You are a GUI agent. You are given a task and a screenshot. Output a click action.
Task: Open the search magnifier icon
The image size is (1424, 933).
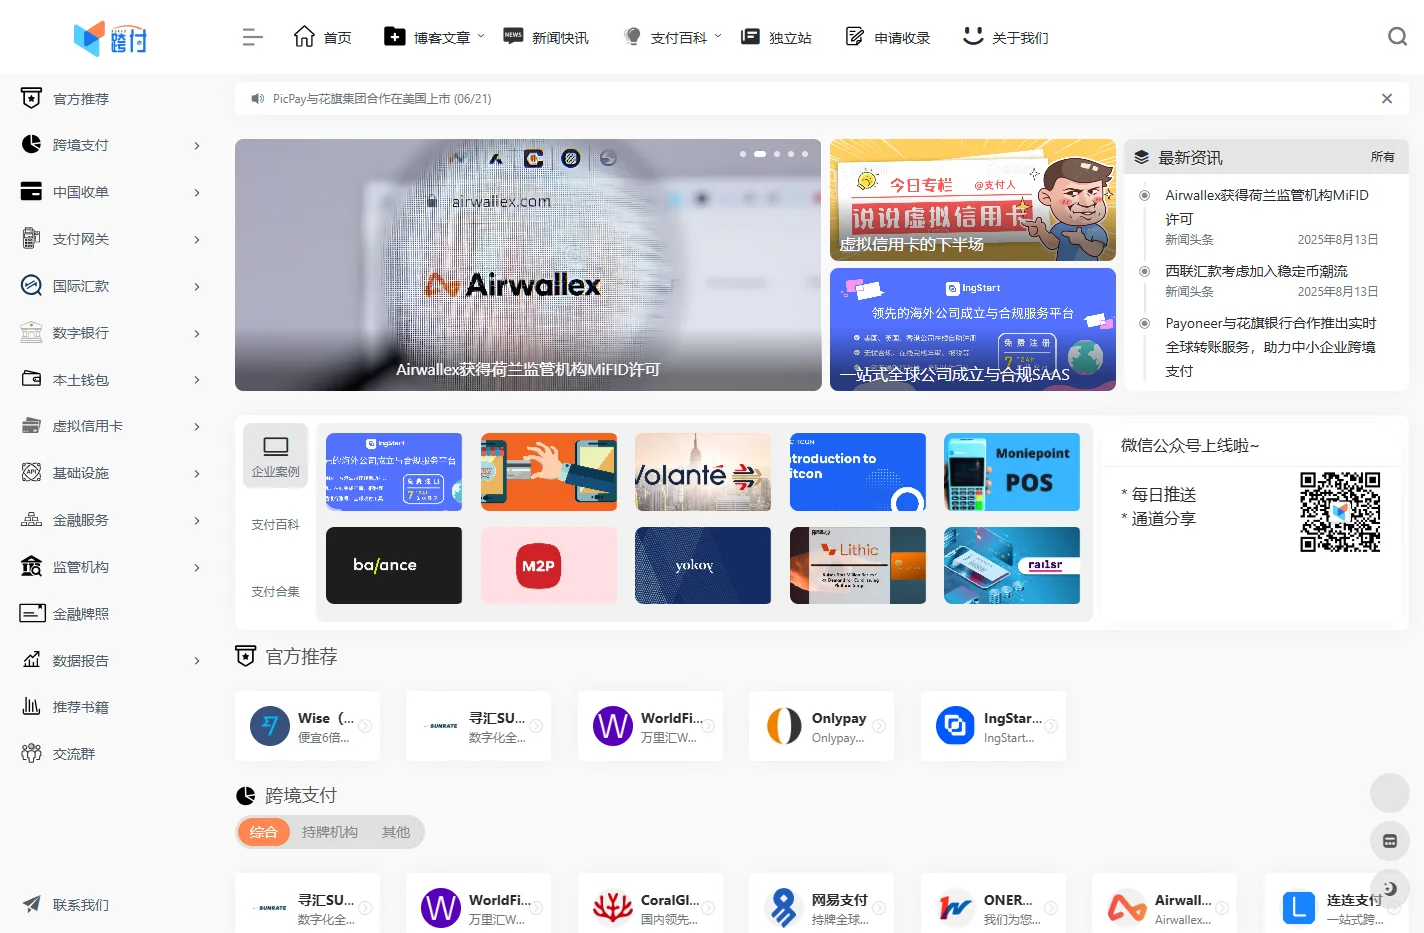point(1397,37)
